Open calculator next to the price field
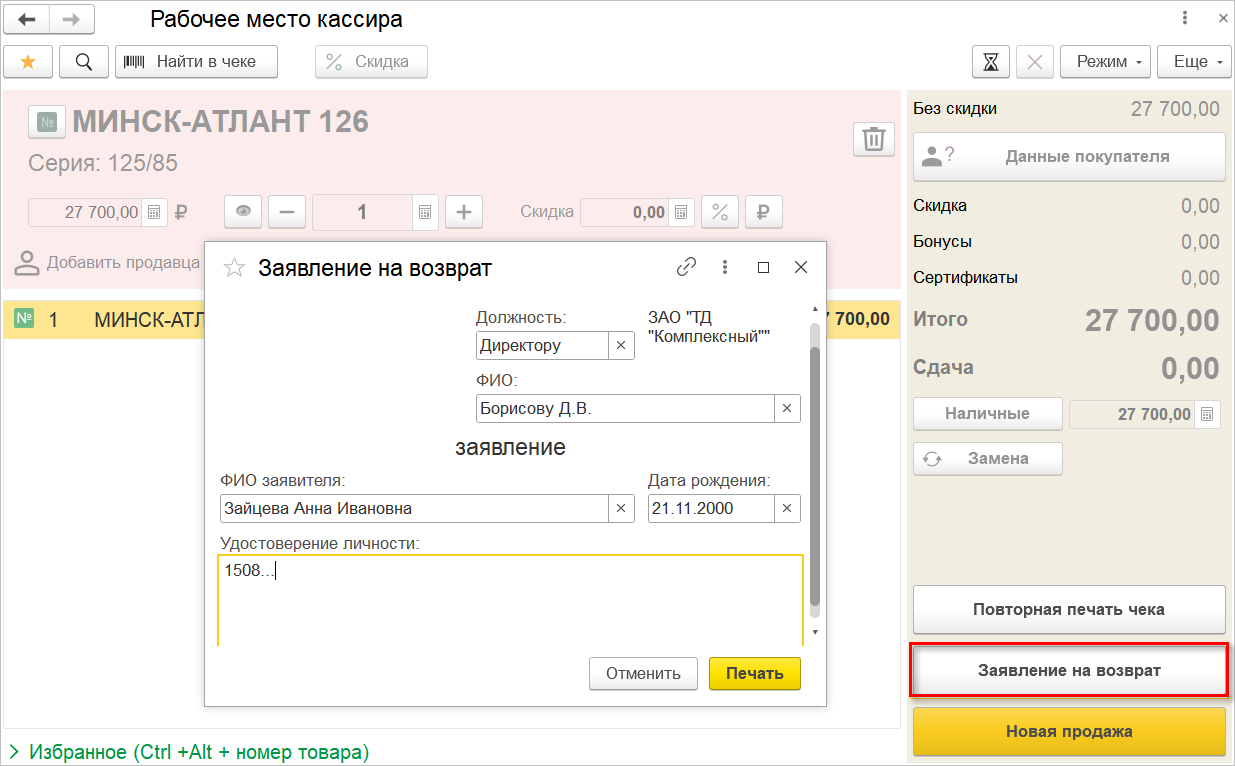This screenshot has height=766, width=1235. tap(154, 212)
